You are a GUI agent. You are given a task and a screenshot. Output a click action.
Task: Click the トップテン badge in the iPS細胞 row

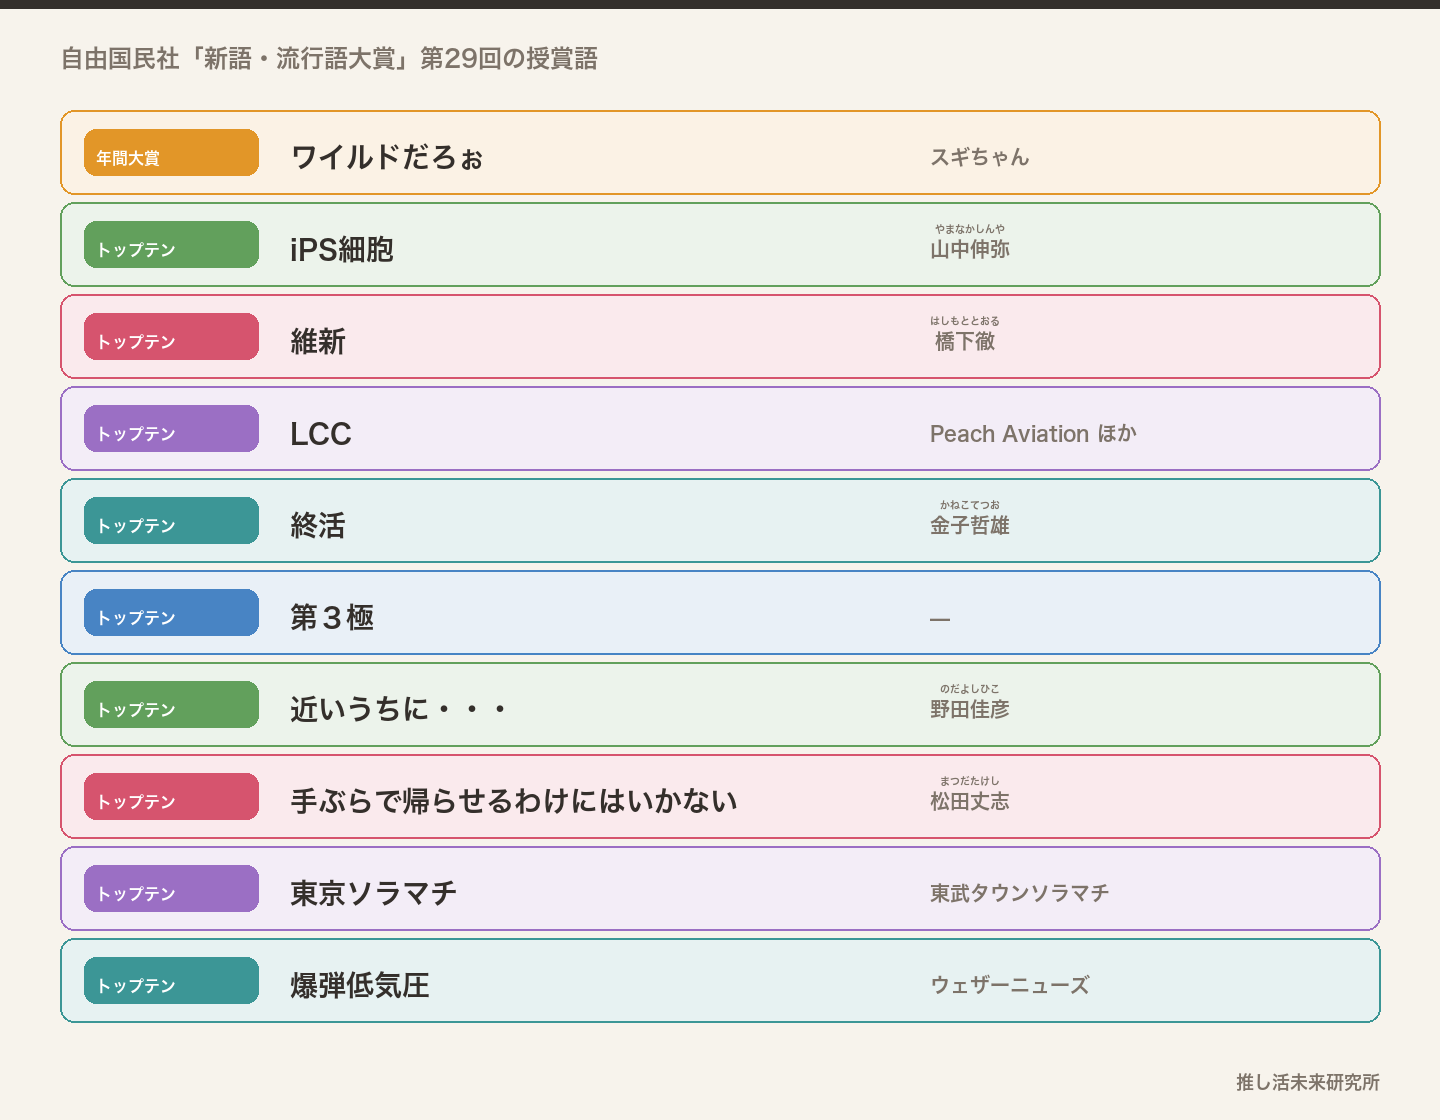click(x=171, y=245)
